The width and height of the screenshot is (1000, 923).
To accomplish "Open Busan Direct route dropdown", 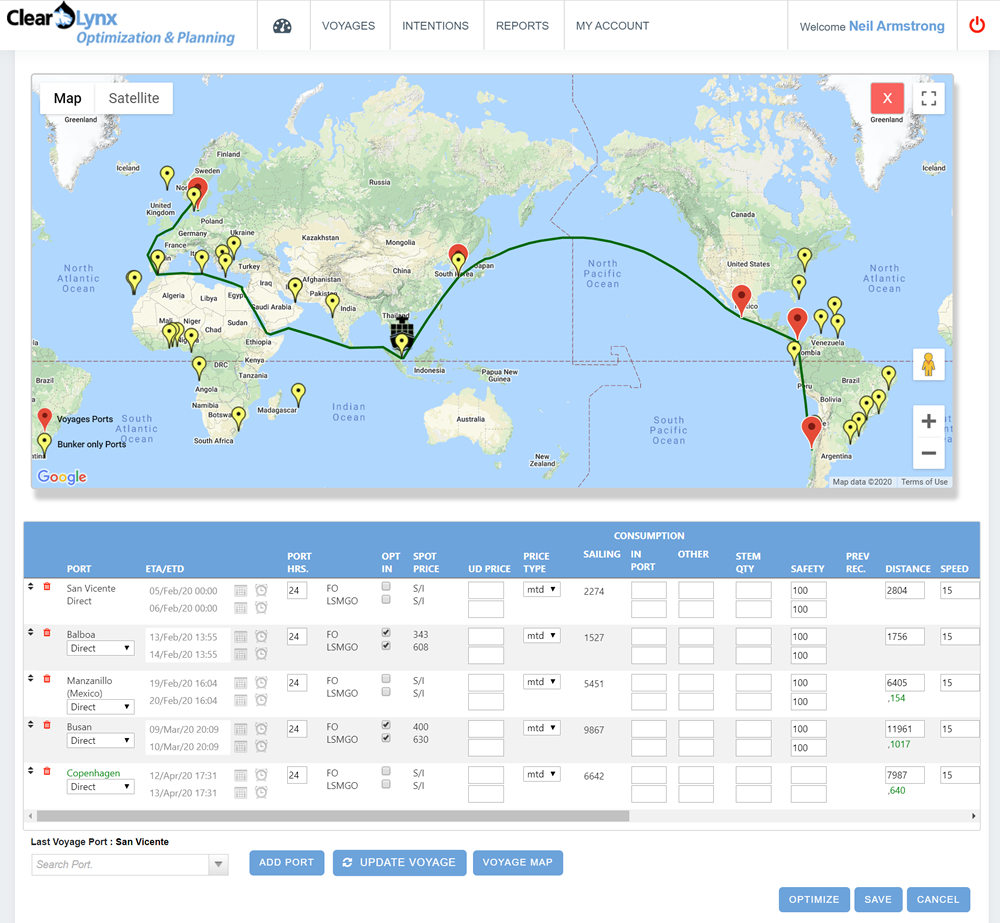I will (101, 741).
